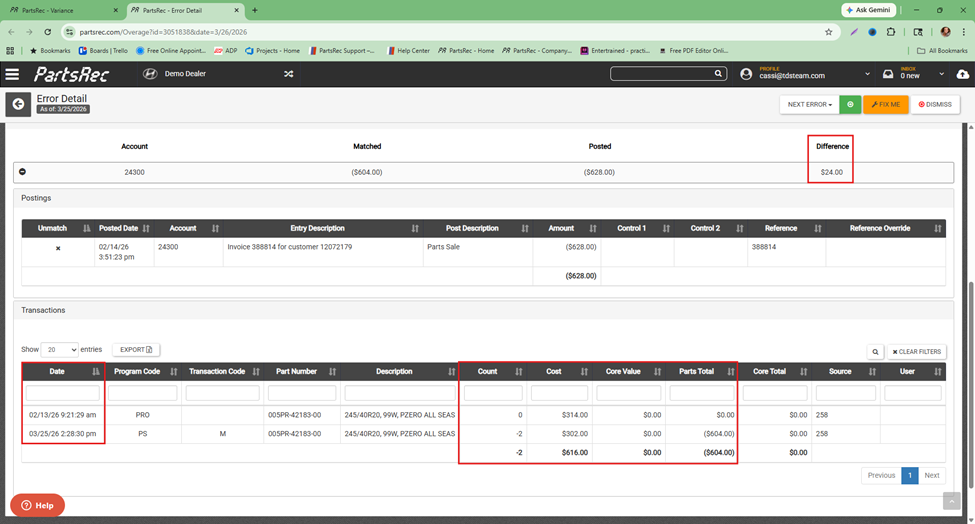The image size is (975, 524).
Task: Open Chrome profile avatar
Action: pos(946,32)
